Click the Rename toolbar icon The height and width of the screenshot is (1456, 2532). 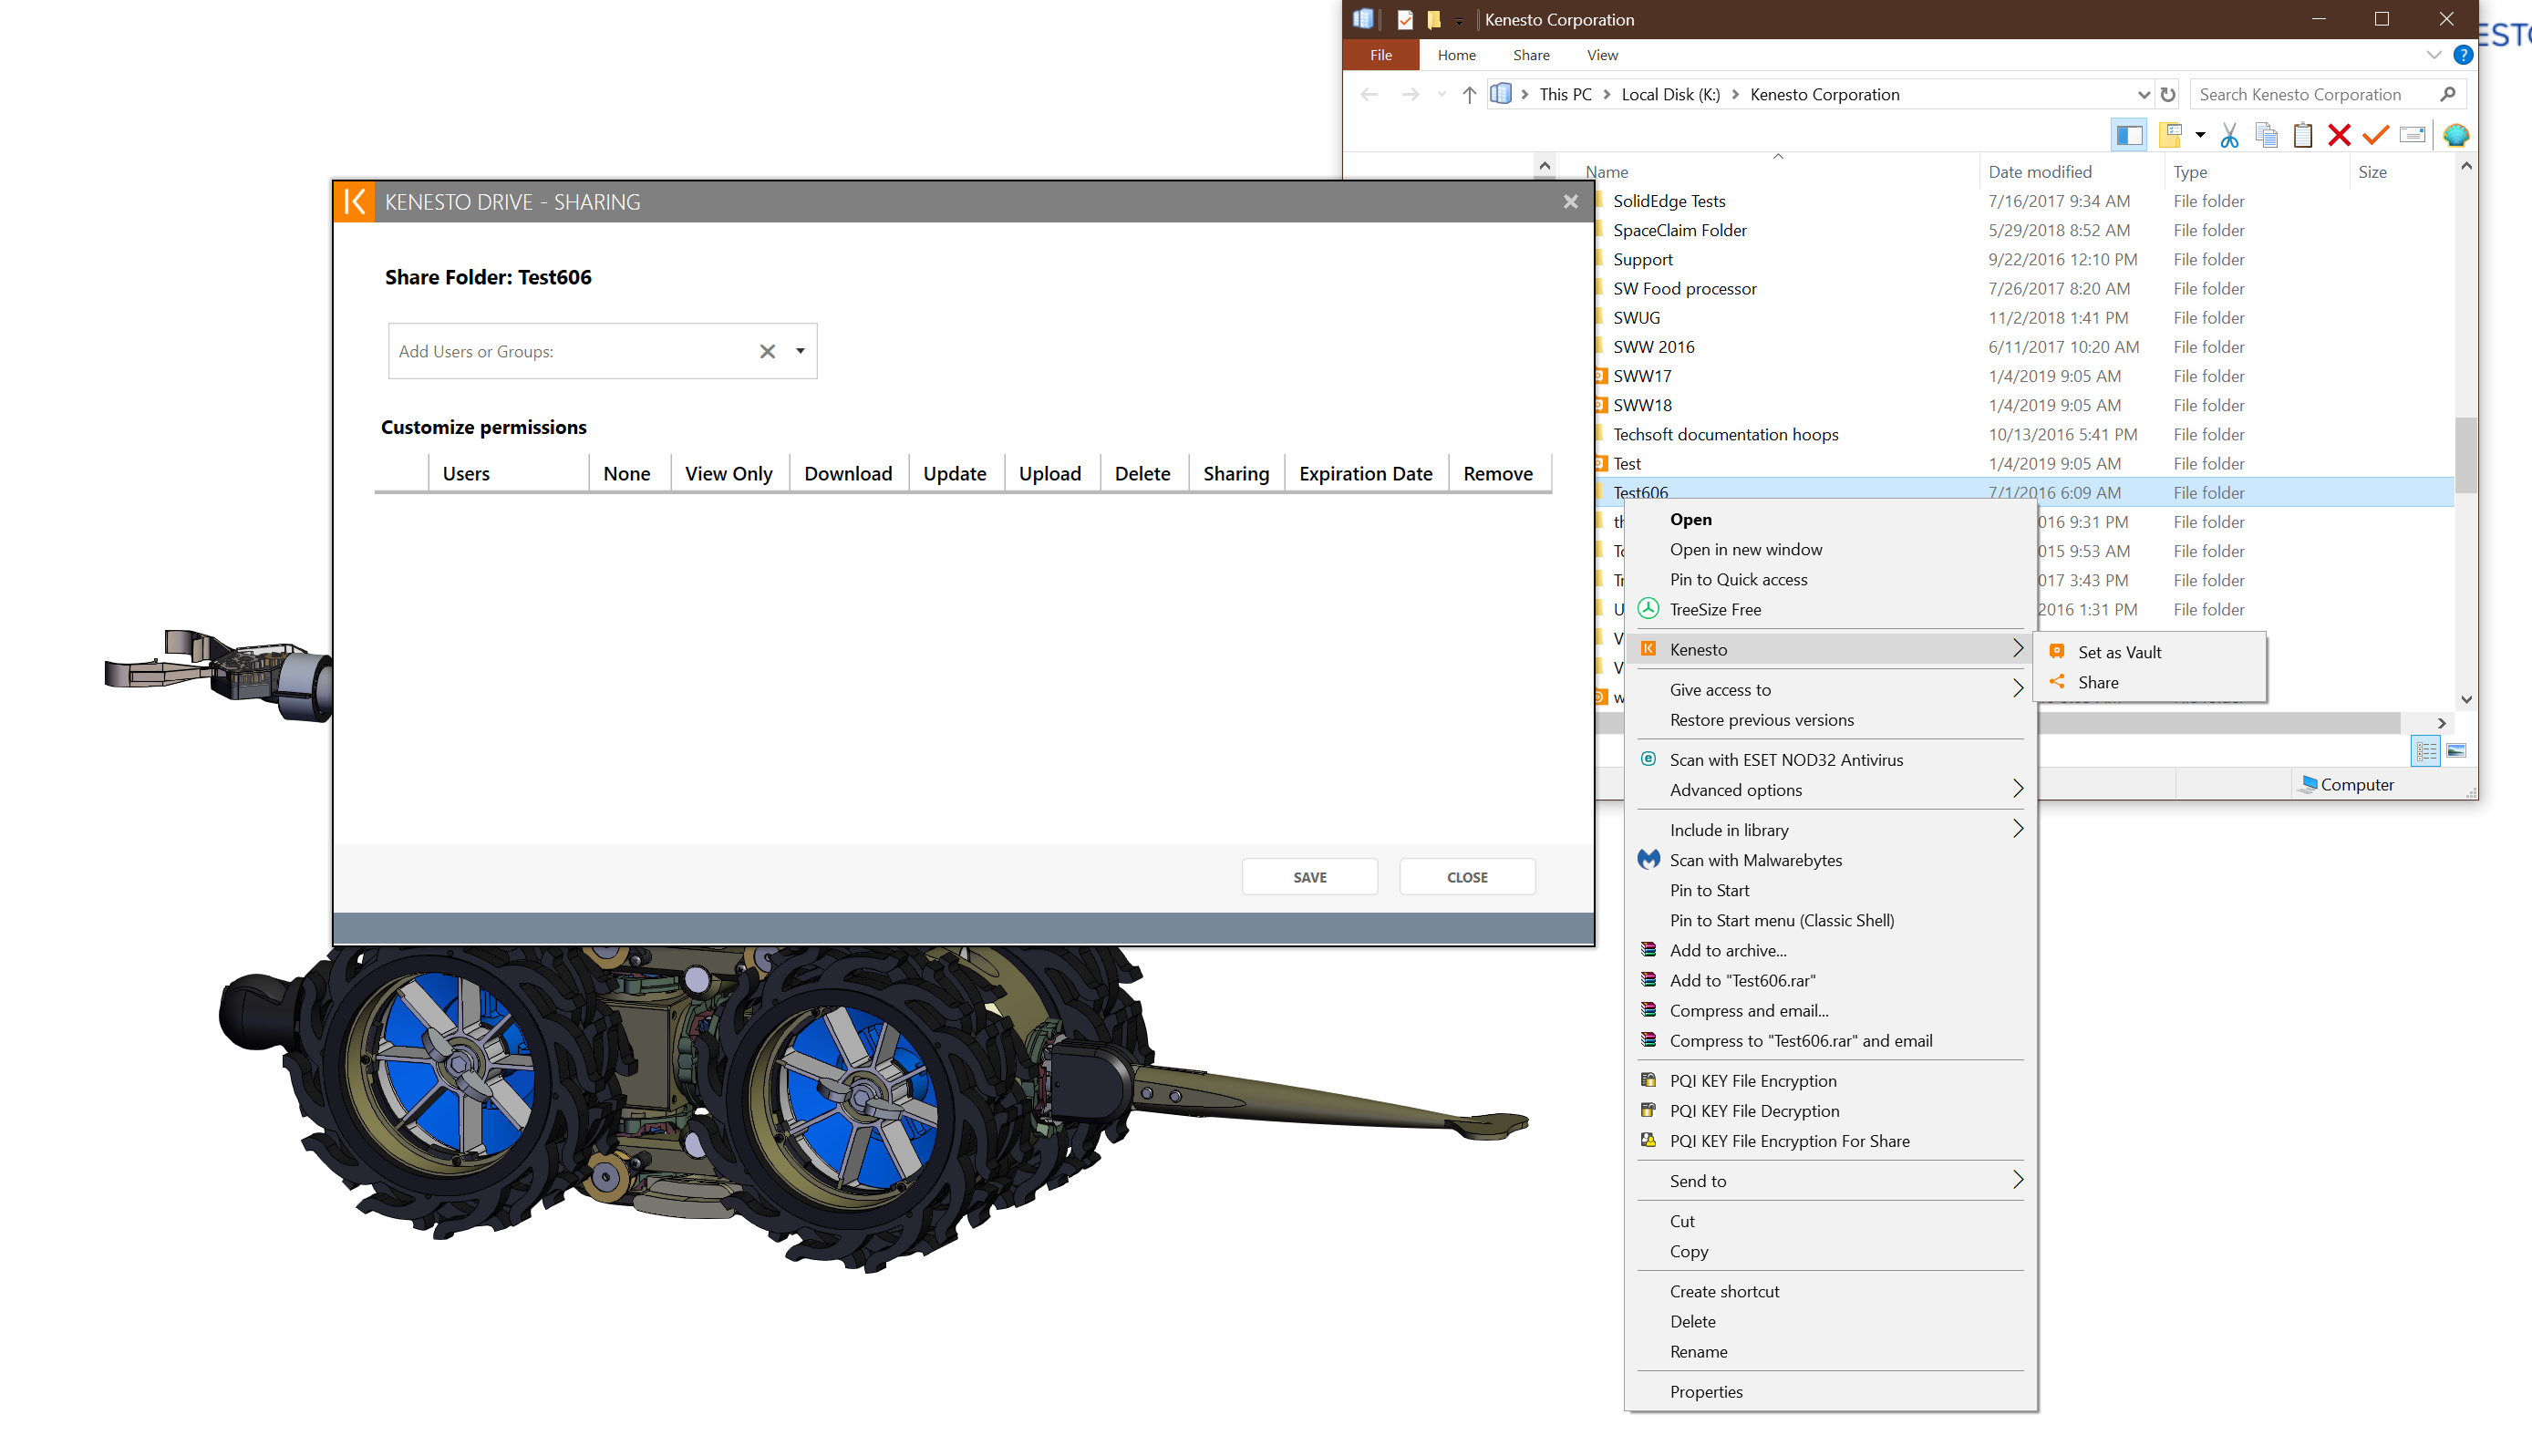pos(2412,135)
